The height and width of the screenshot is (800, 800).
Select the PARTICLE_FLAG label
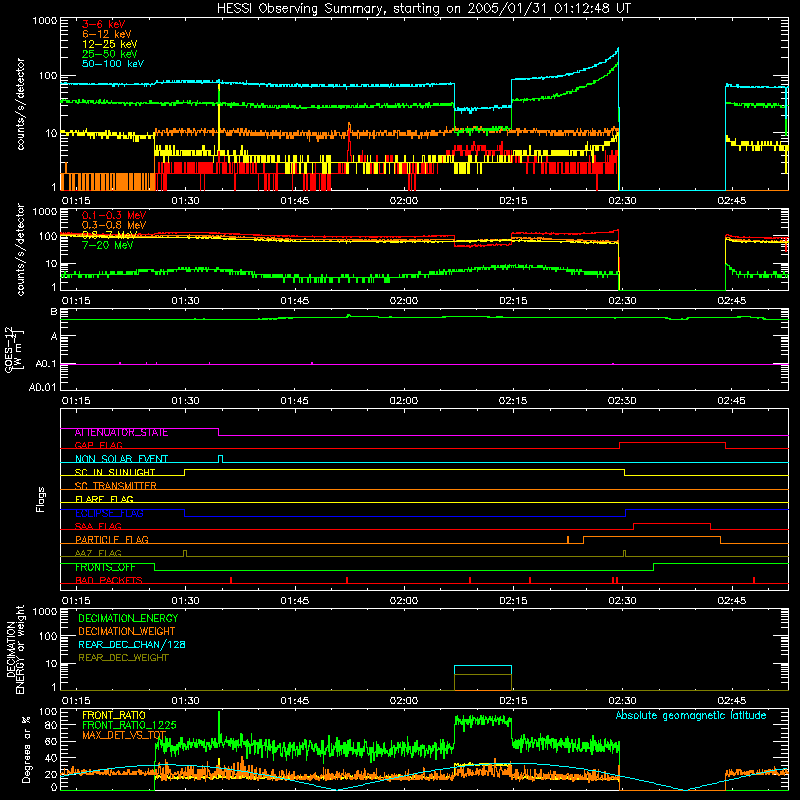point(112,540)
